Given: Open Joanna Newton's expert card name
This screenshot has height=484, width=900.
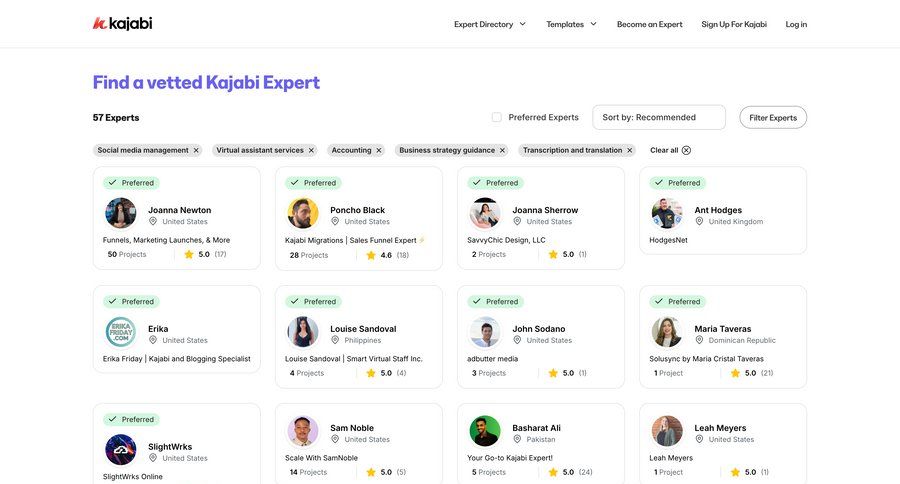Looking at the screenshot, I should (x=180, y=210).
